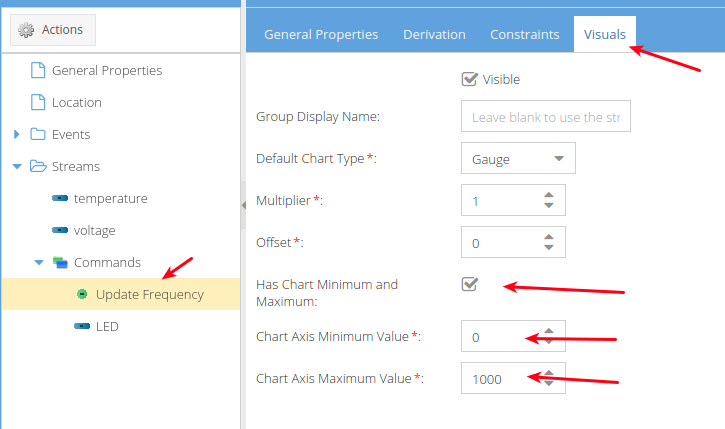The width and height of the screenshot is (725, 429).
Task: Switch to the Derivation tab
Action: coord(434,34)
